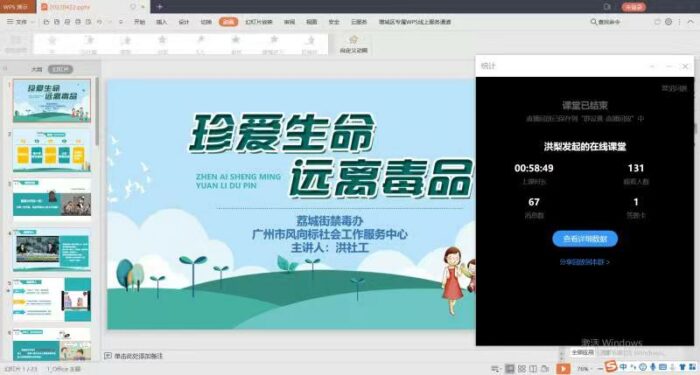Start slideshow with orange play button

coord(563,368)
